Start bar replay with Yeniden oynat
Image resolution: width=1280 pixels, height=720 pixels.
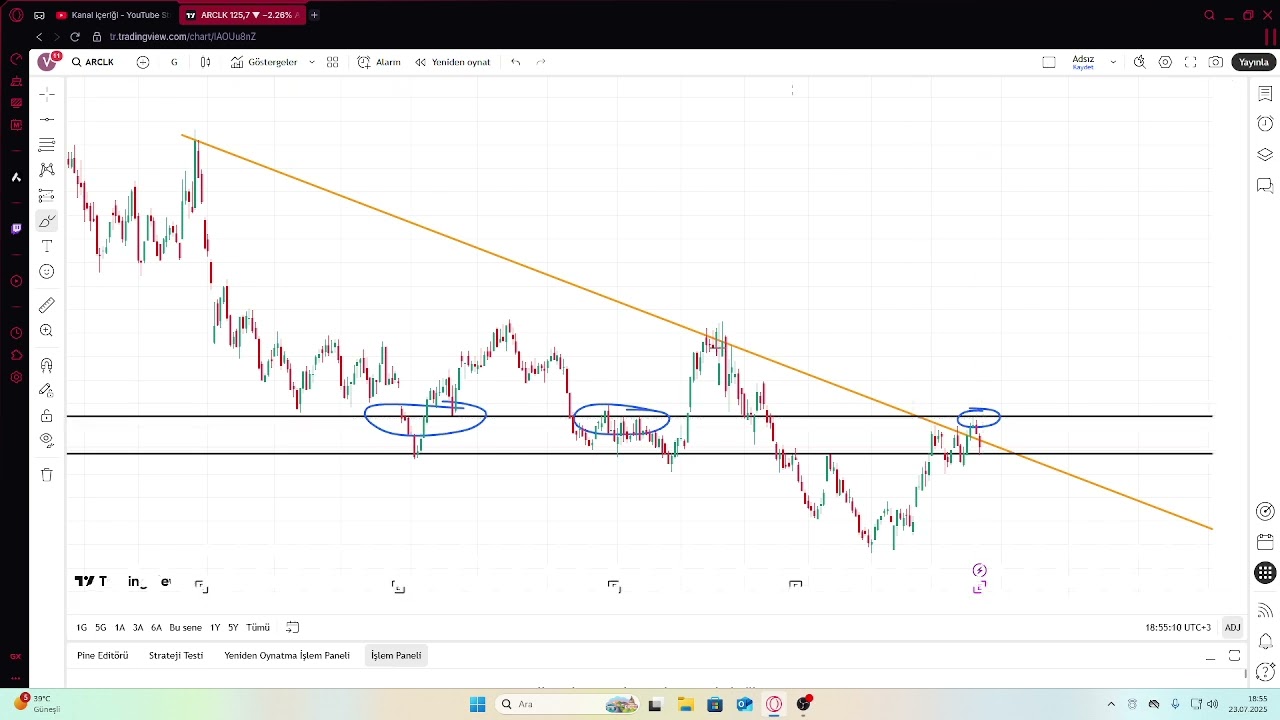[x=453, y=62]
